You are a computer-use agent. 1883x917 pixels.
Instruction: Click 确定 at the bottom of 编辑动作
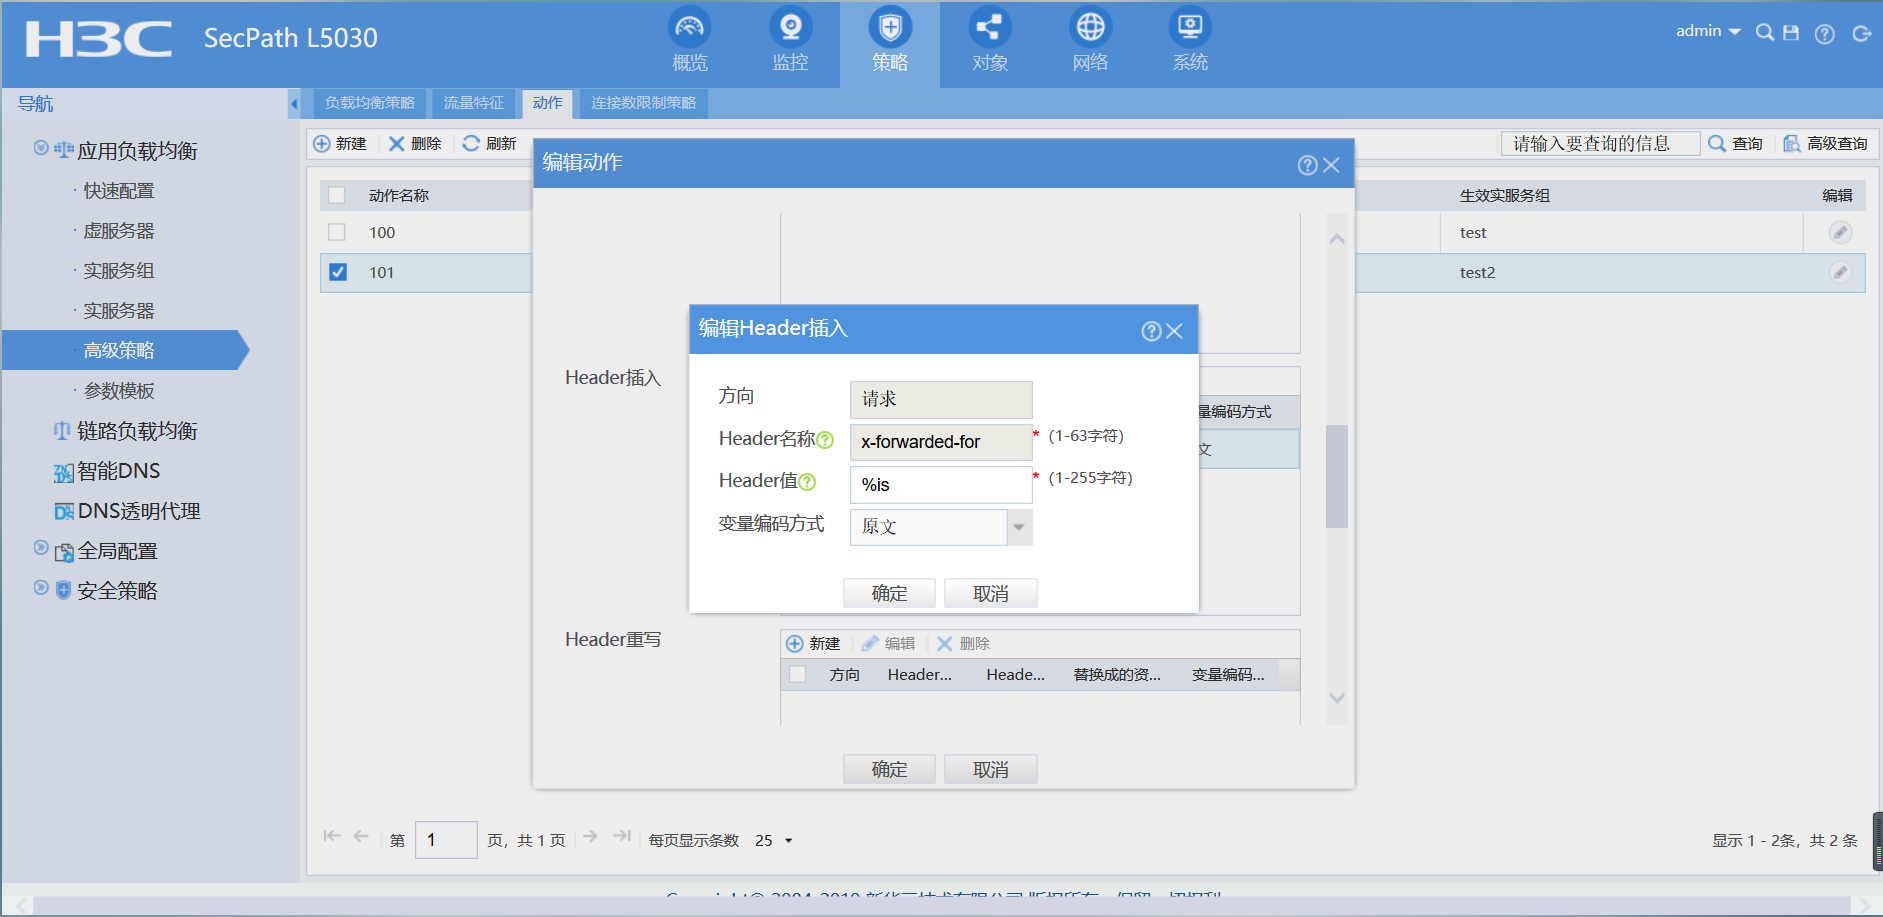pyautogui.click(x=889, y=769)
